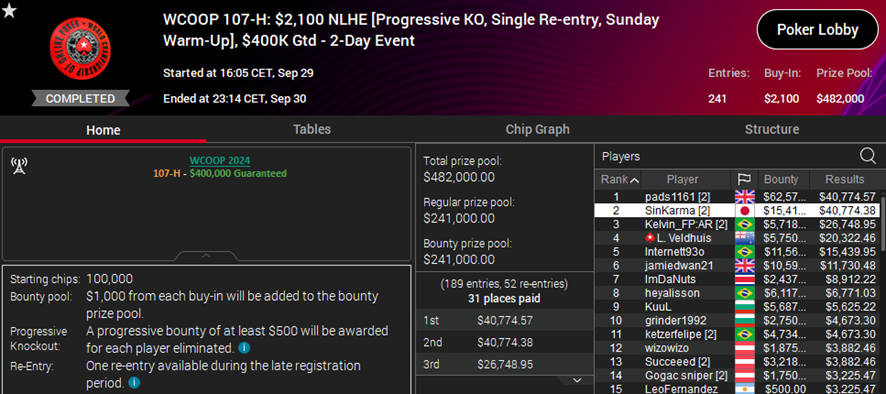Expand the payout list down chevron
This screenshot has height=394, width=886.
pos(577,380)
